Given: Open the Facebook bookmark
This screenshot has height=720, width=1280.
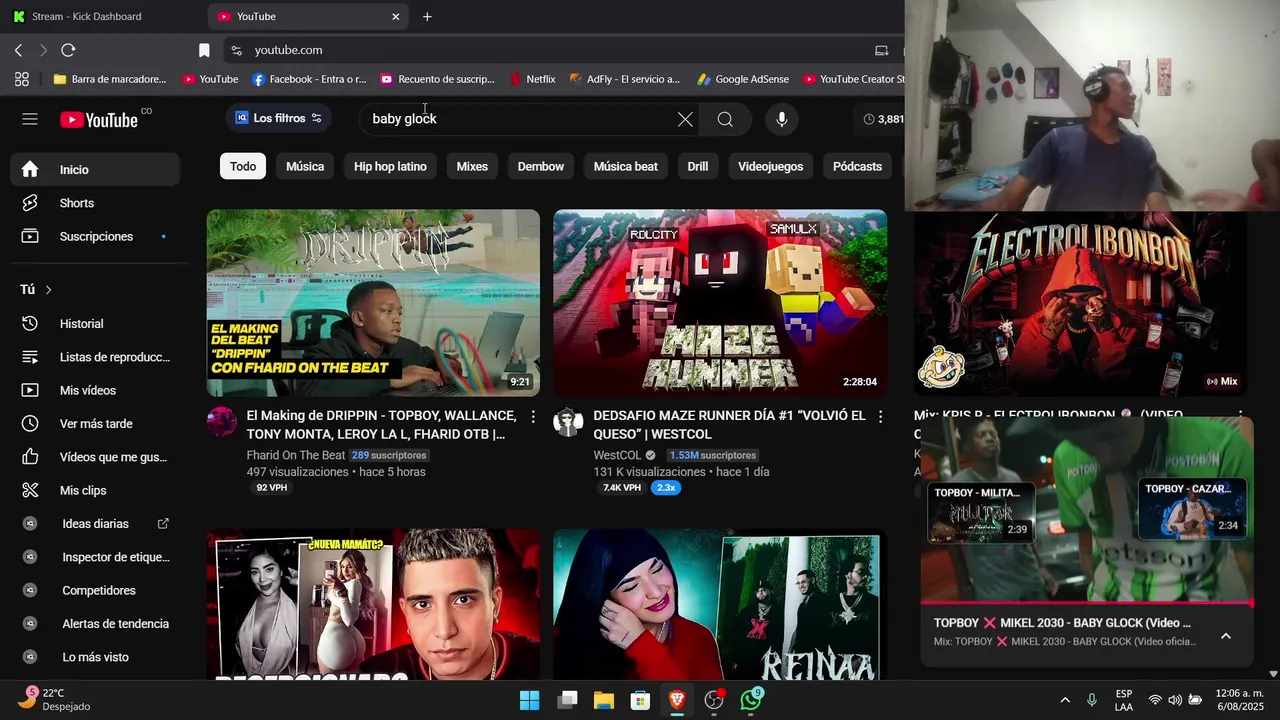Looking at the screenshot, I should 309,79.
